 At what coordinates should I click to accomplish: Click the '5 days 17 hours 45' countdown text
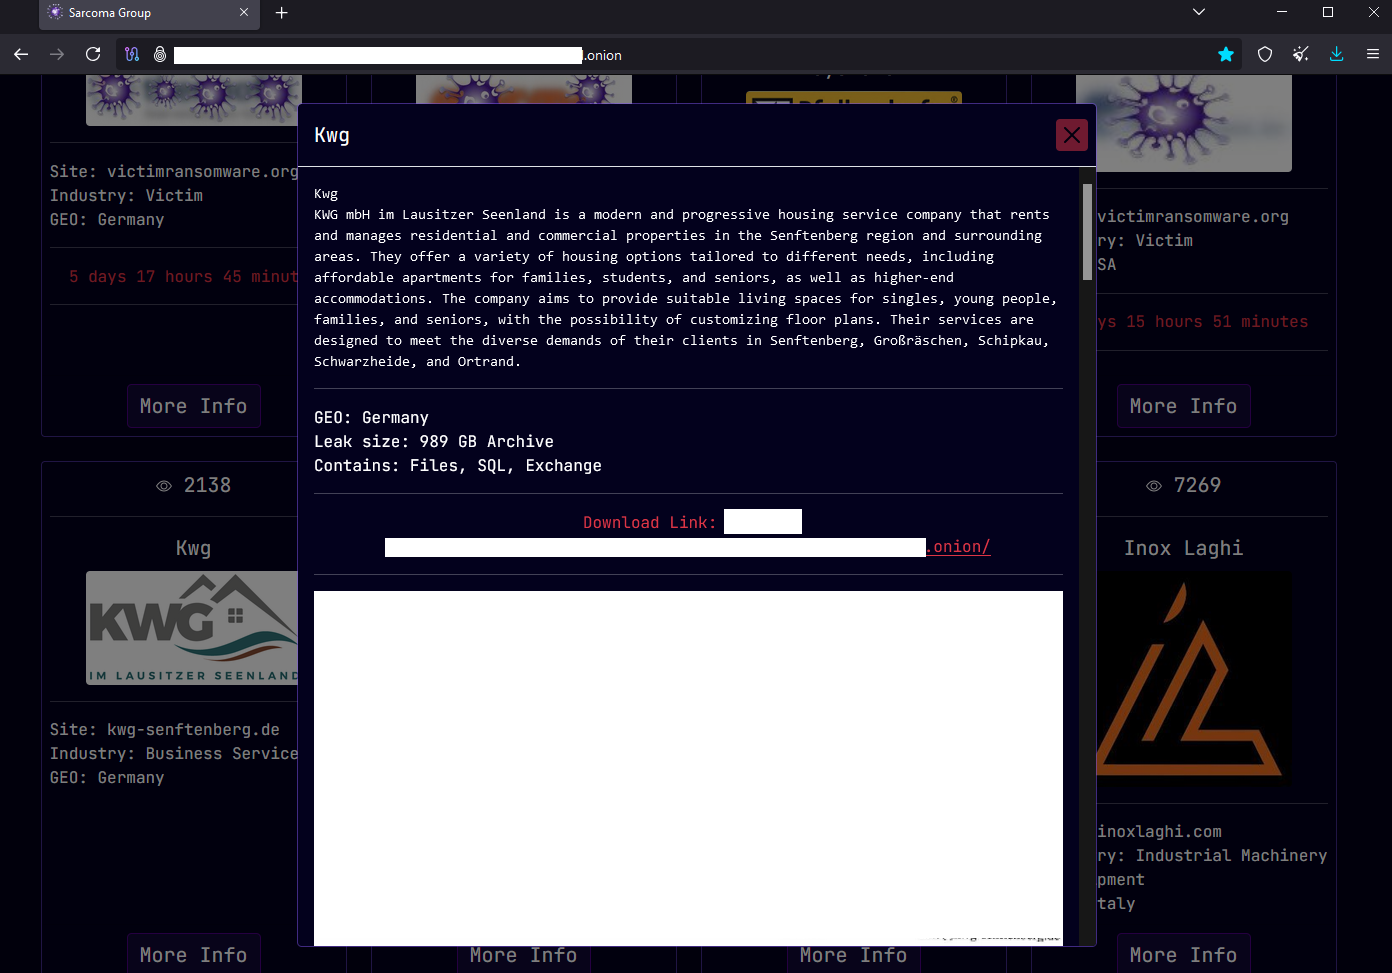183,277
